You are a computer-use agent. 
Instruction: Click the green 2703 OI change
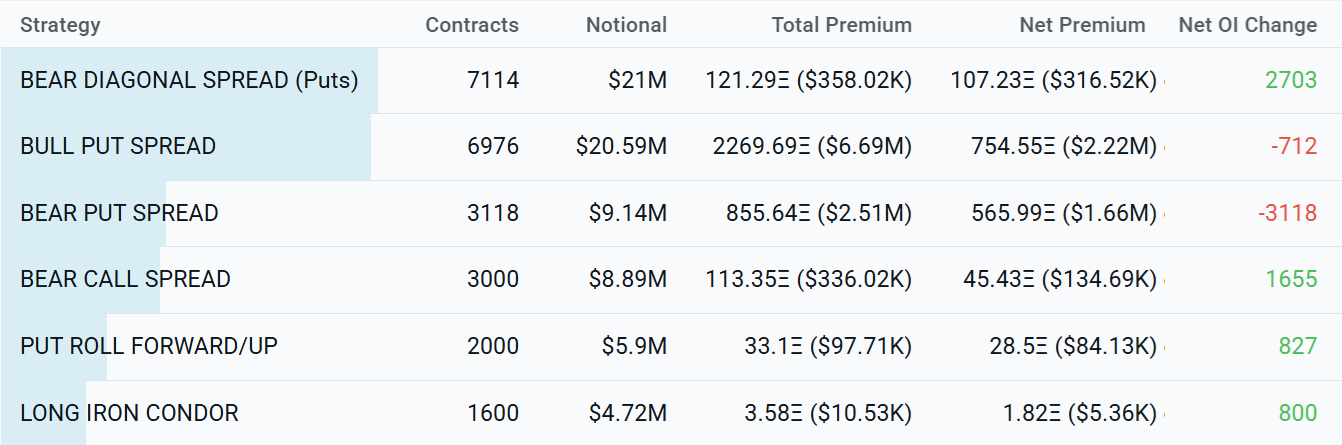pos(1291,80)
